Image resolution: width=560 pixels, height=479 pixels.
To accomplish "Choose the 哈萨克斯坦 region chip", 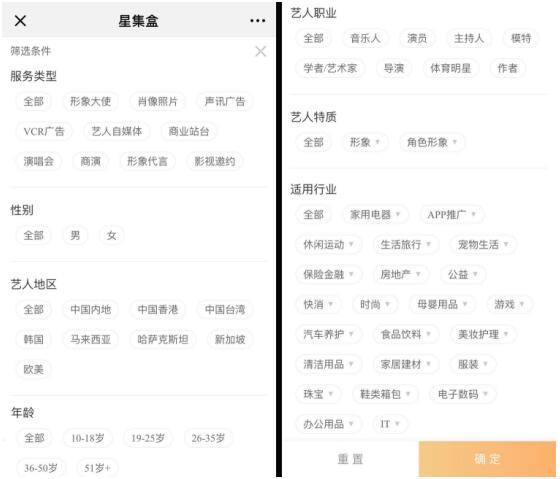I will coord(163,339).
